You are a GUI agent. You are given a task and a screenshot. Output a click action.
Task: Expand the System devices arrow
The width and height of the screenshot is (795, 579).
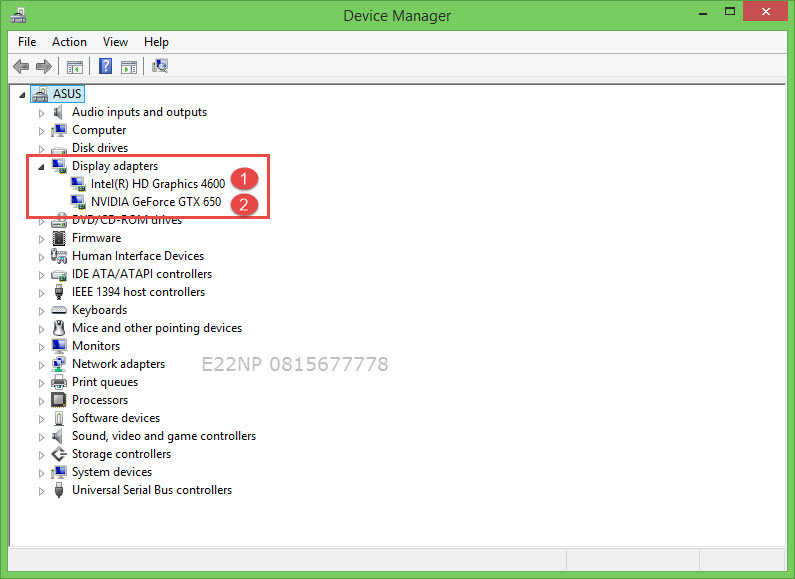point(42,473)
